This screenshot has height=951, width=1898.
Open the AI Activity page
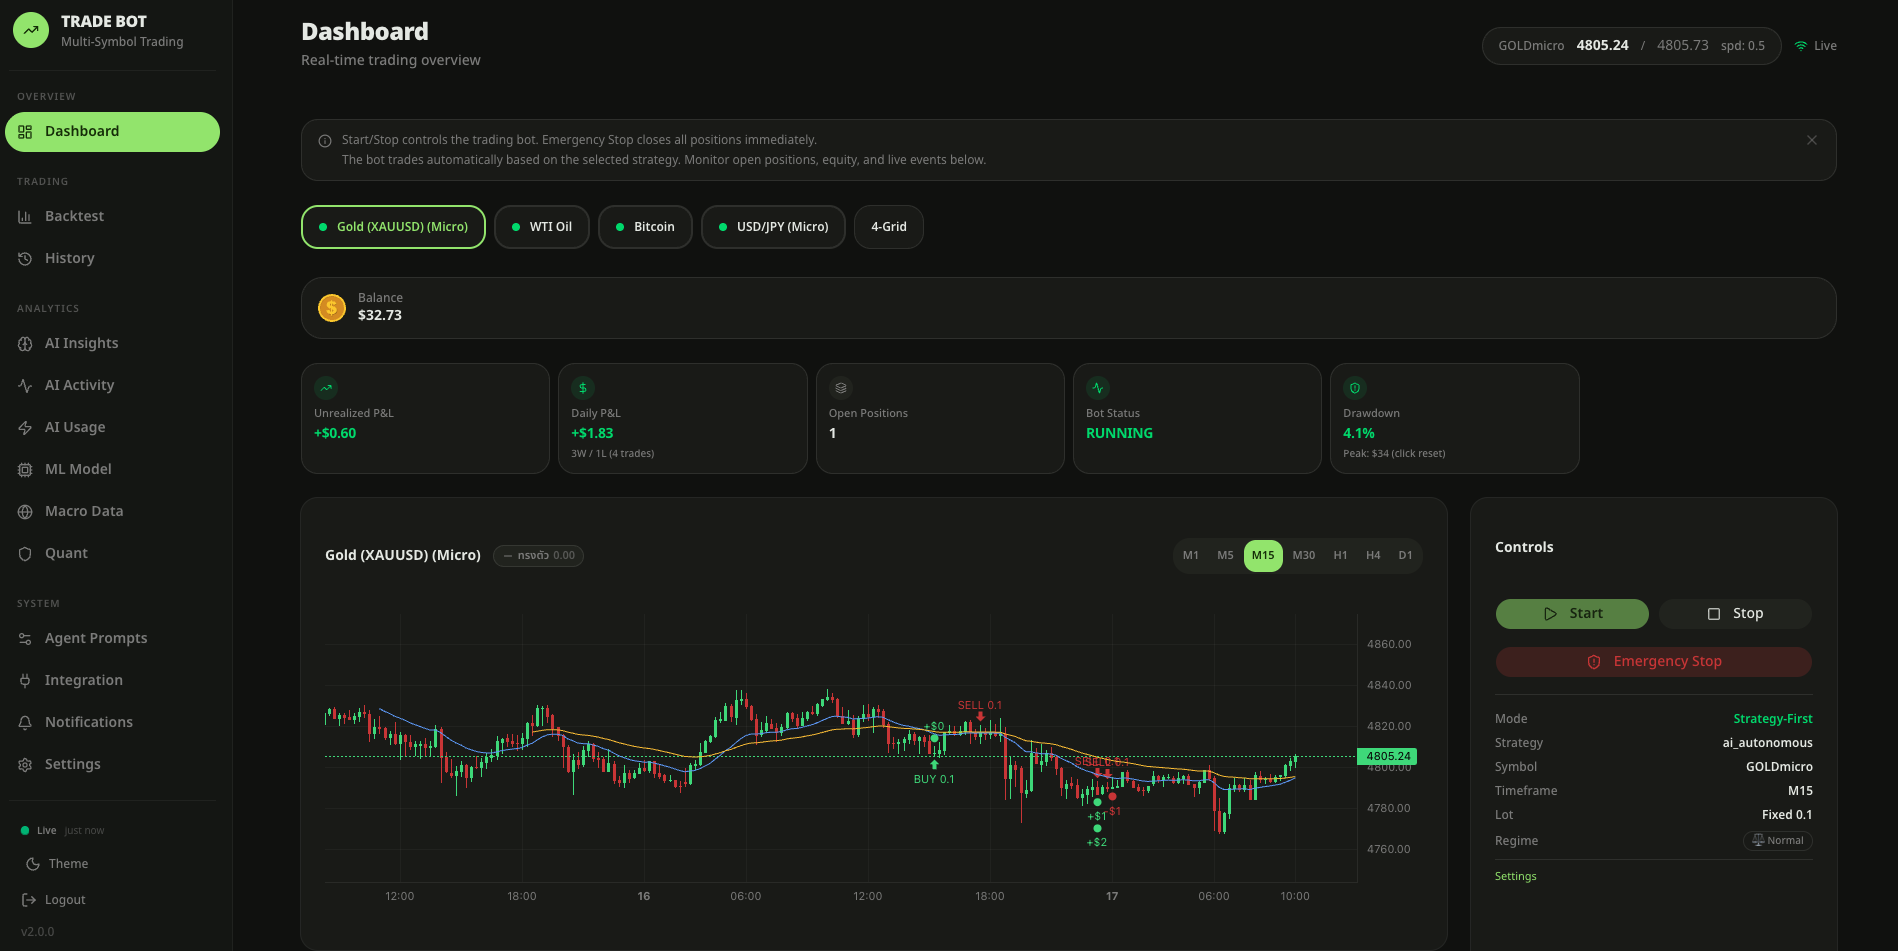tap(112, 385)
